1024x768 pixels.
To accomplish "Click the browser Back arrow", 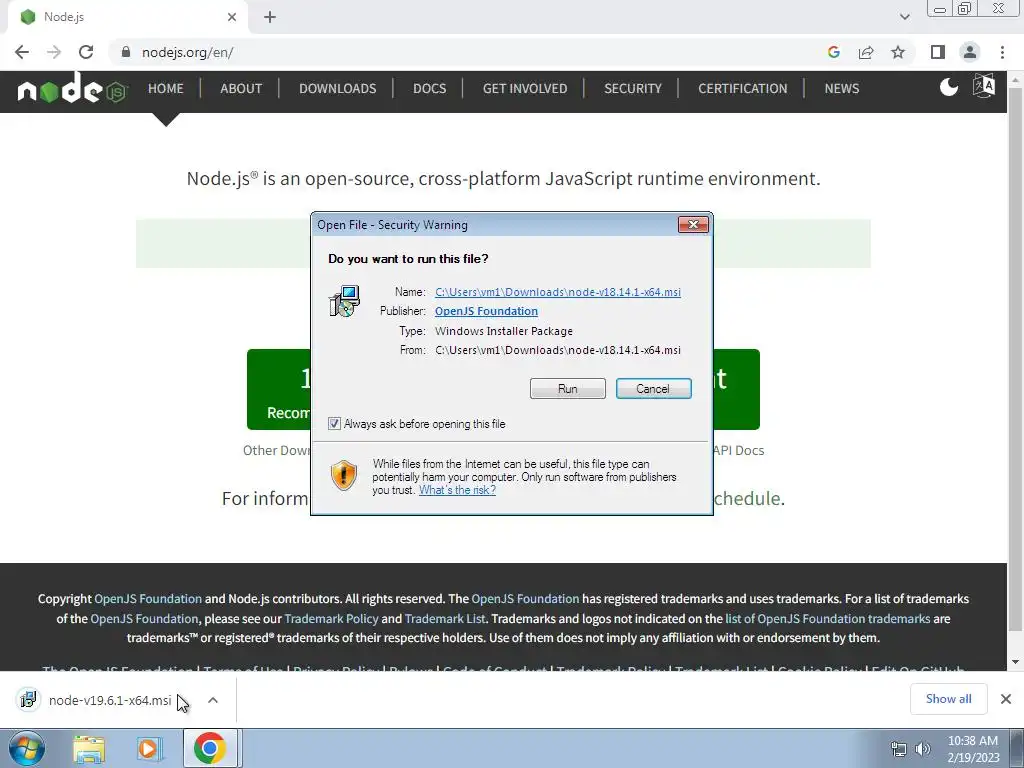I will point(22,52).
